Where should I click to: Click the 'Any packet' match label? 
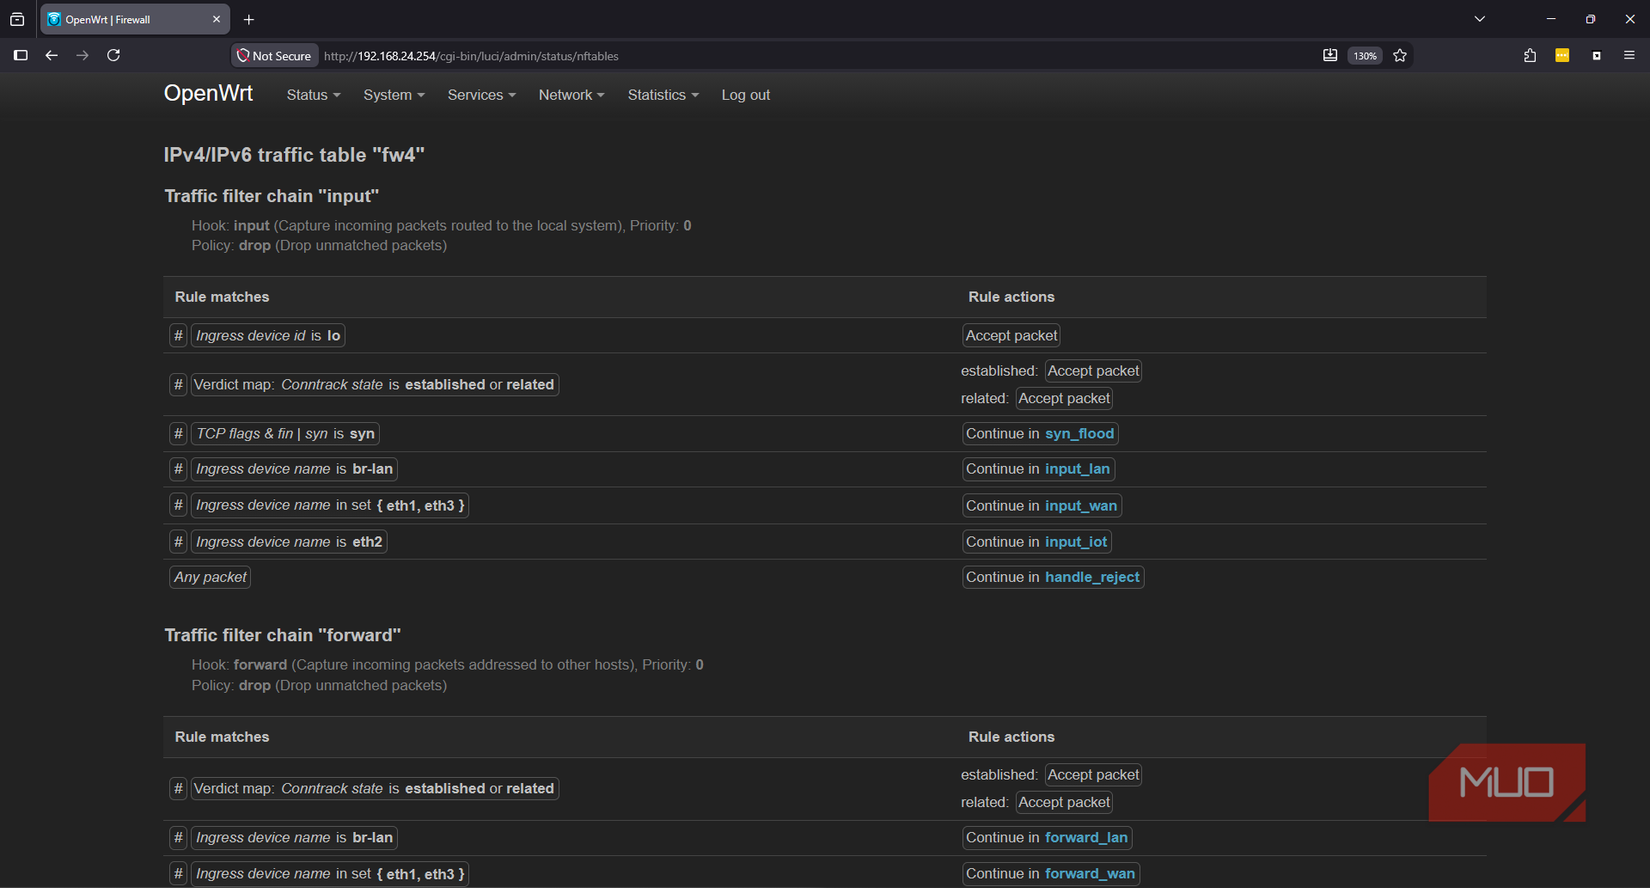tap(210, 577)
